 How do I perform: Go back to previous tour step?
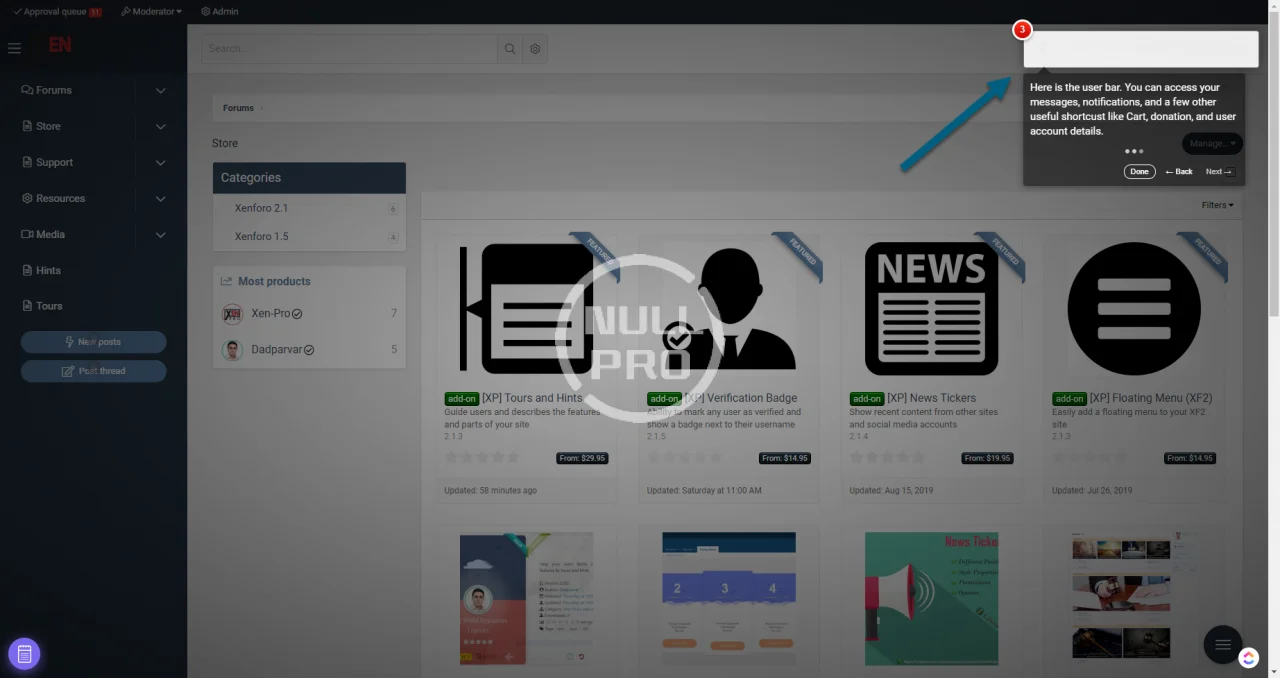point(1179,172)
